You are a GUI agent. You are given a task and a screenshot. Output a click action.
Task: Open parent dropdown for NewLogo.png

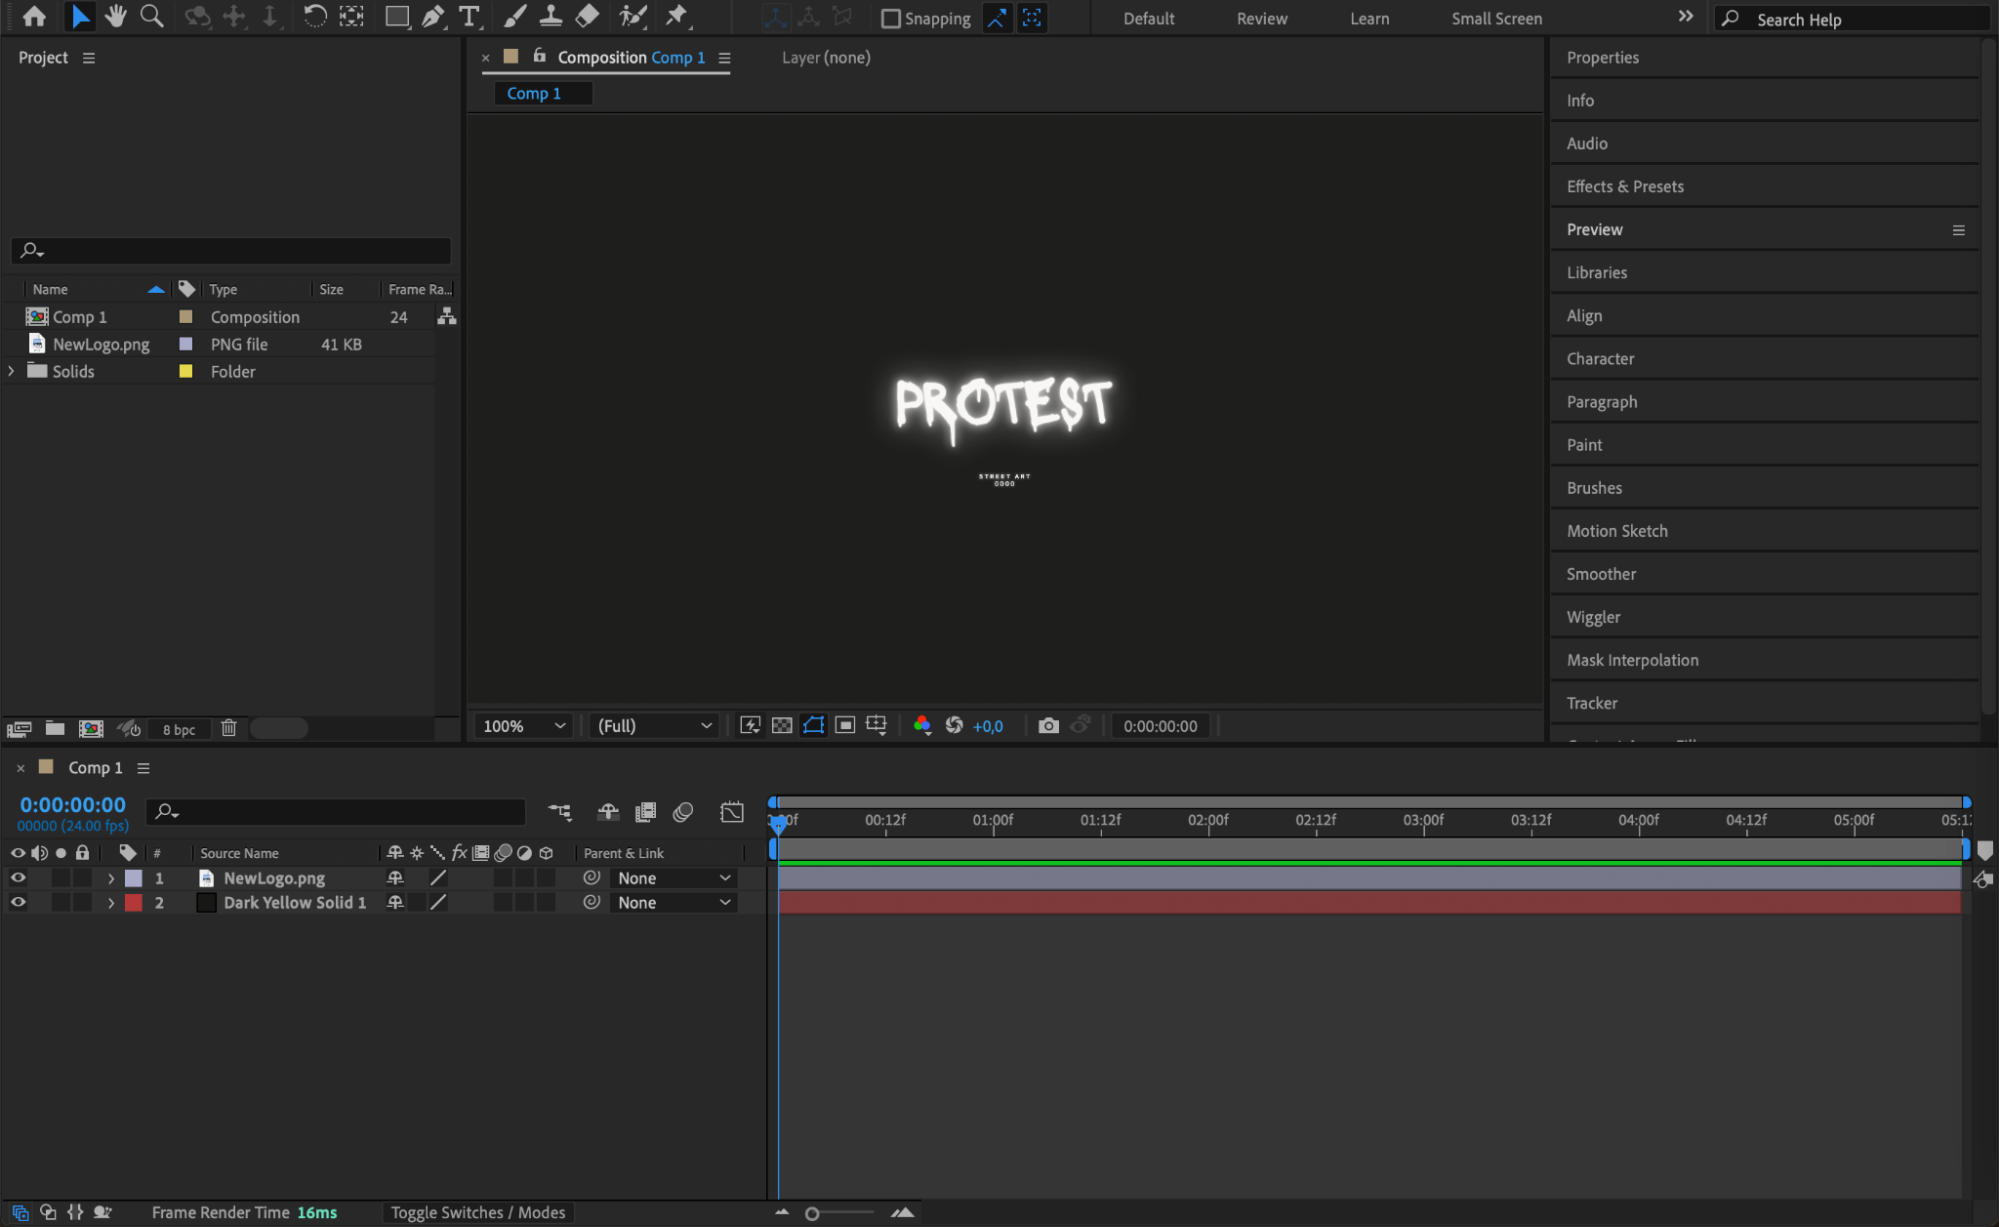tap(674, 878)
